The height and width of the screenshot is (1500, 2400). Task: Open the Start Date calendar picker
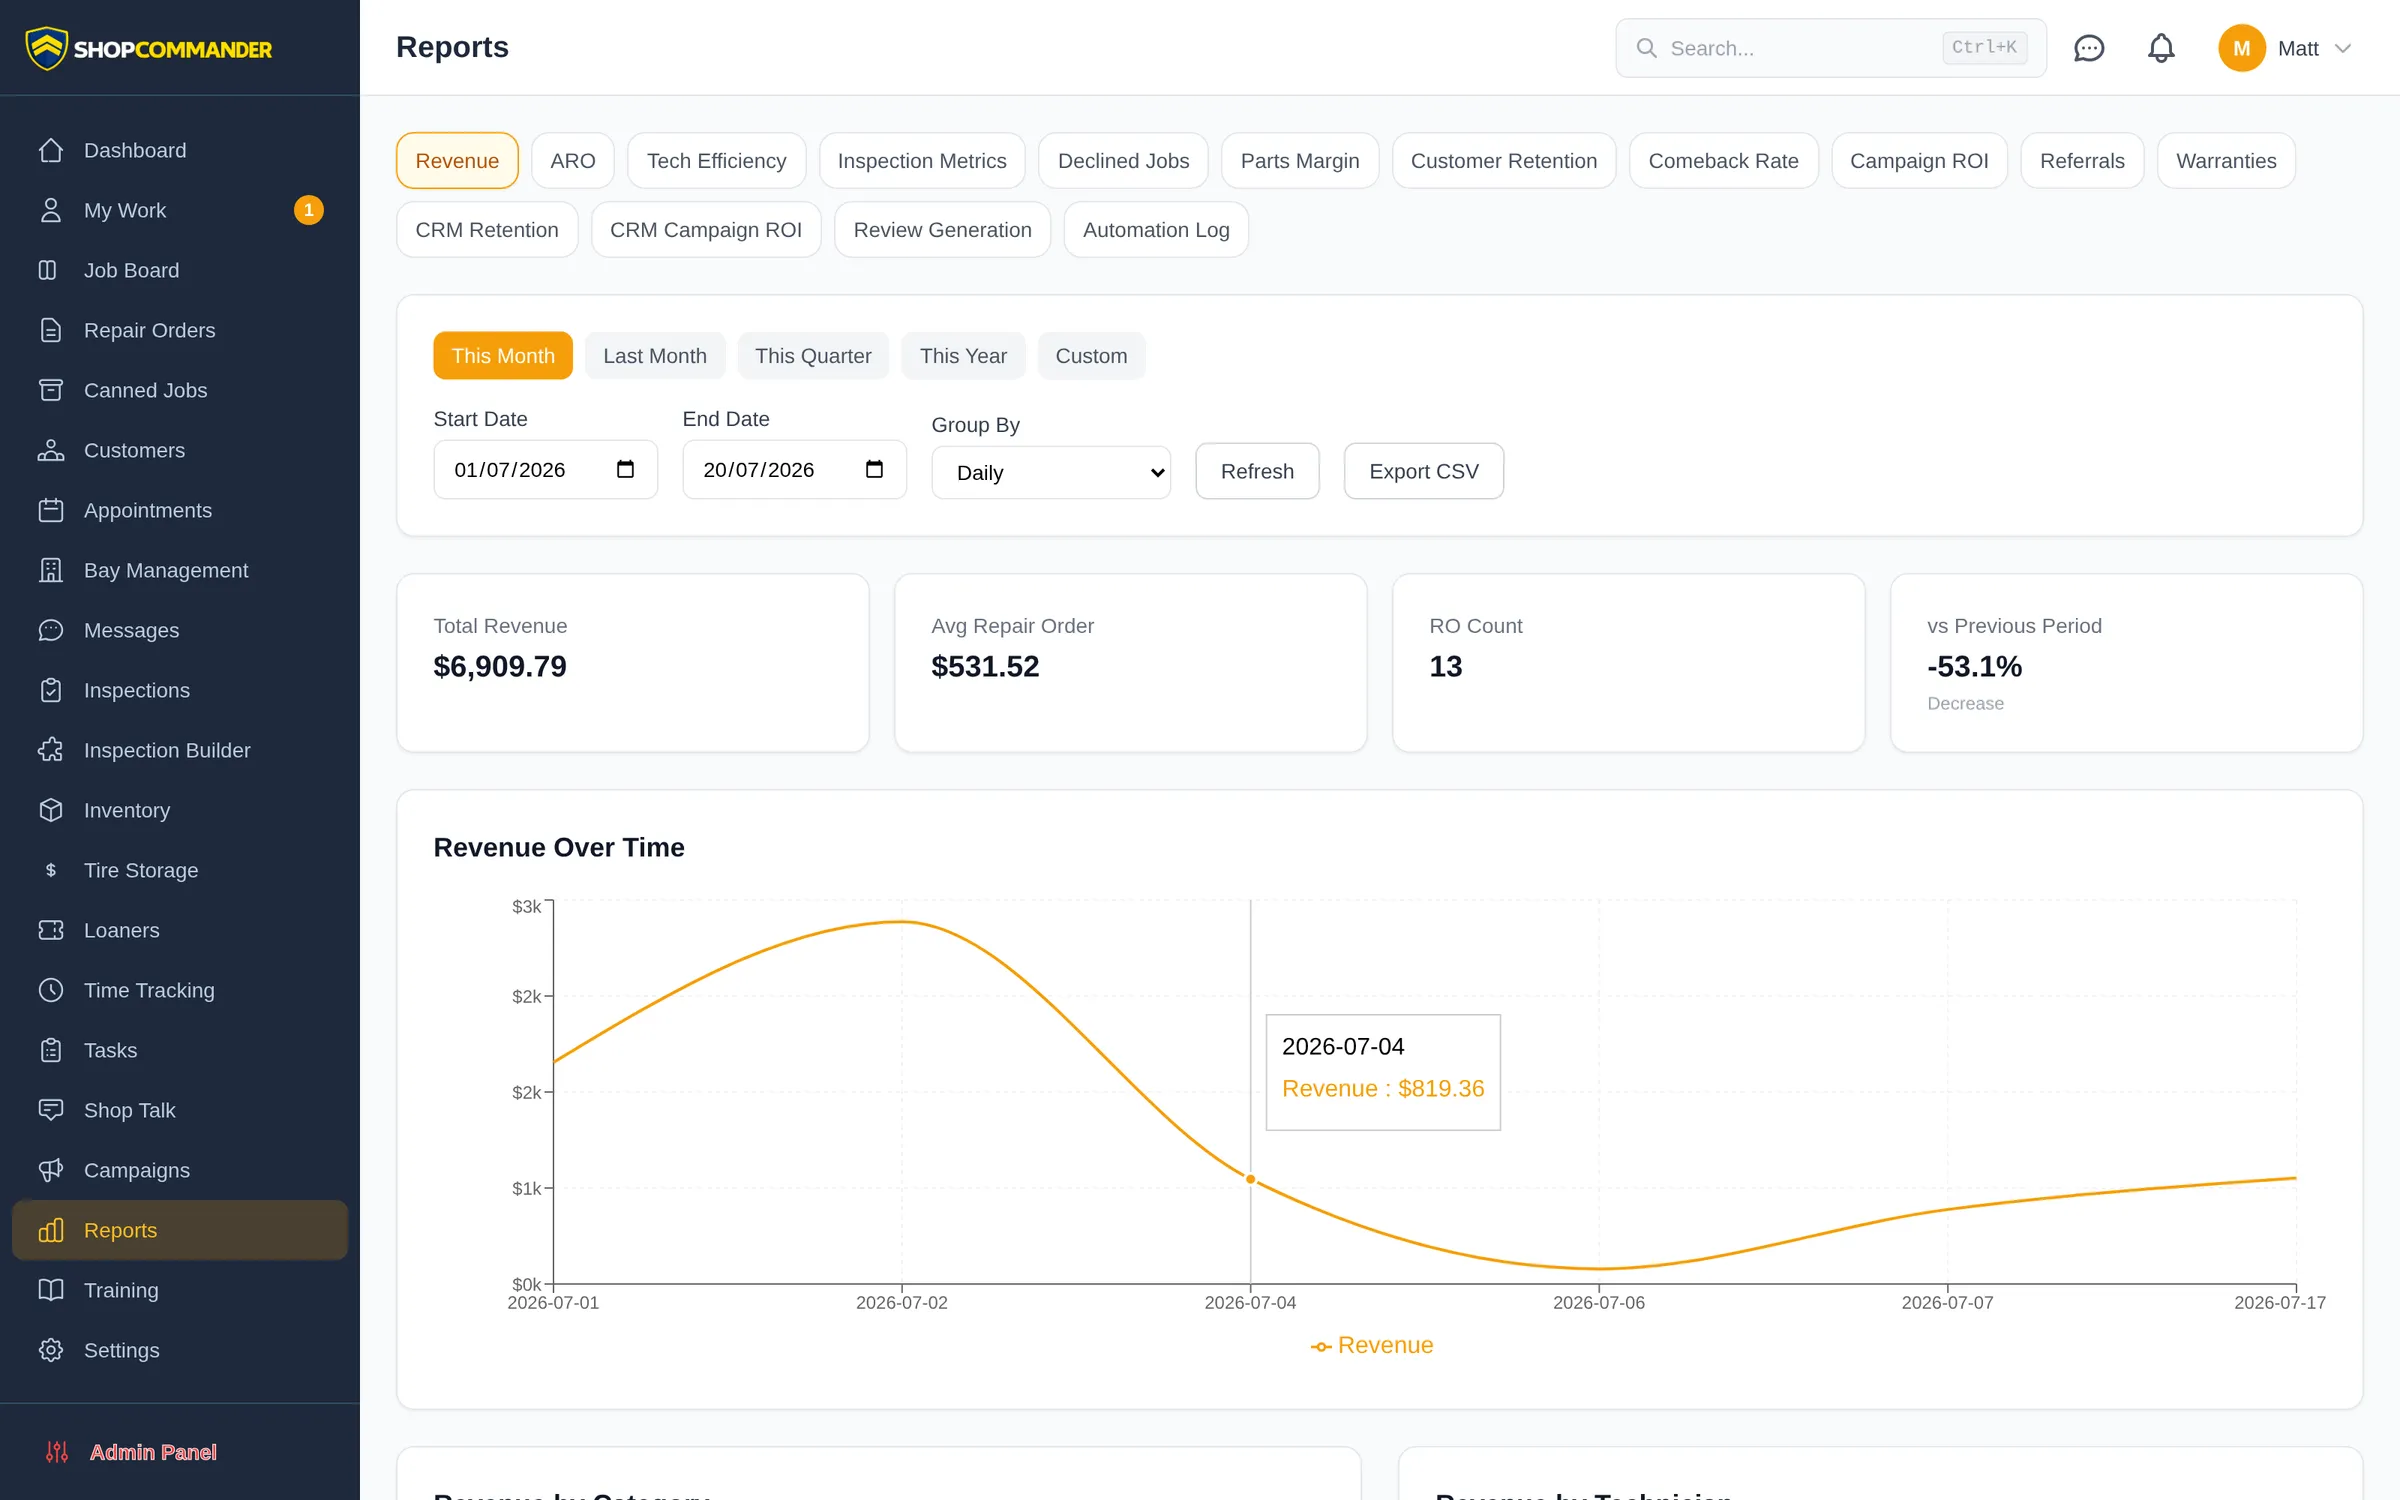(626, 469)
